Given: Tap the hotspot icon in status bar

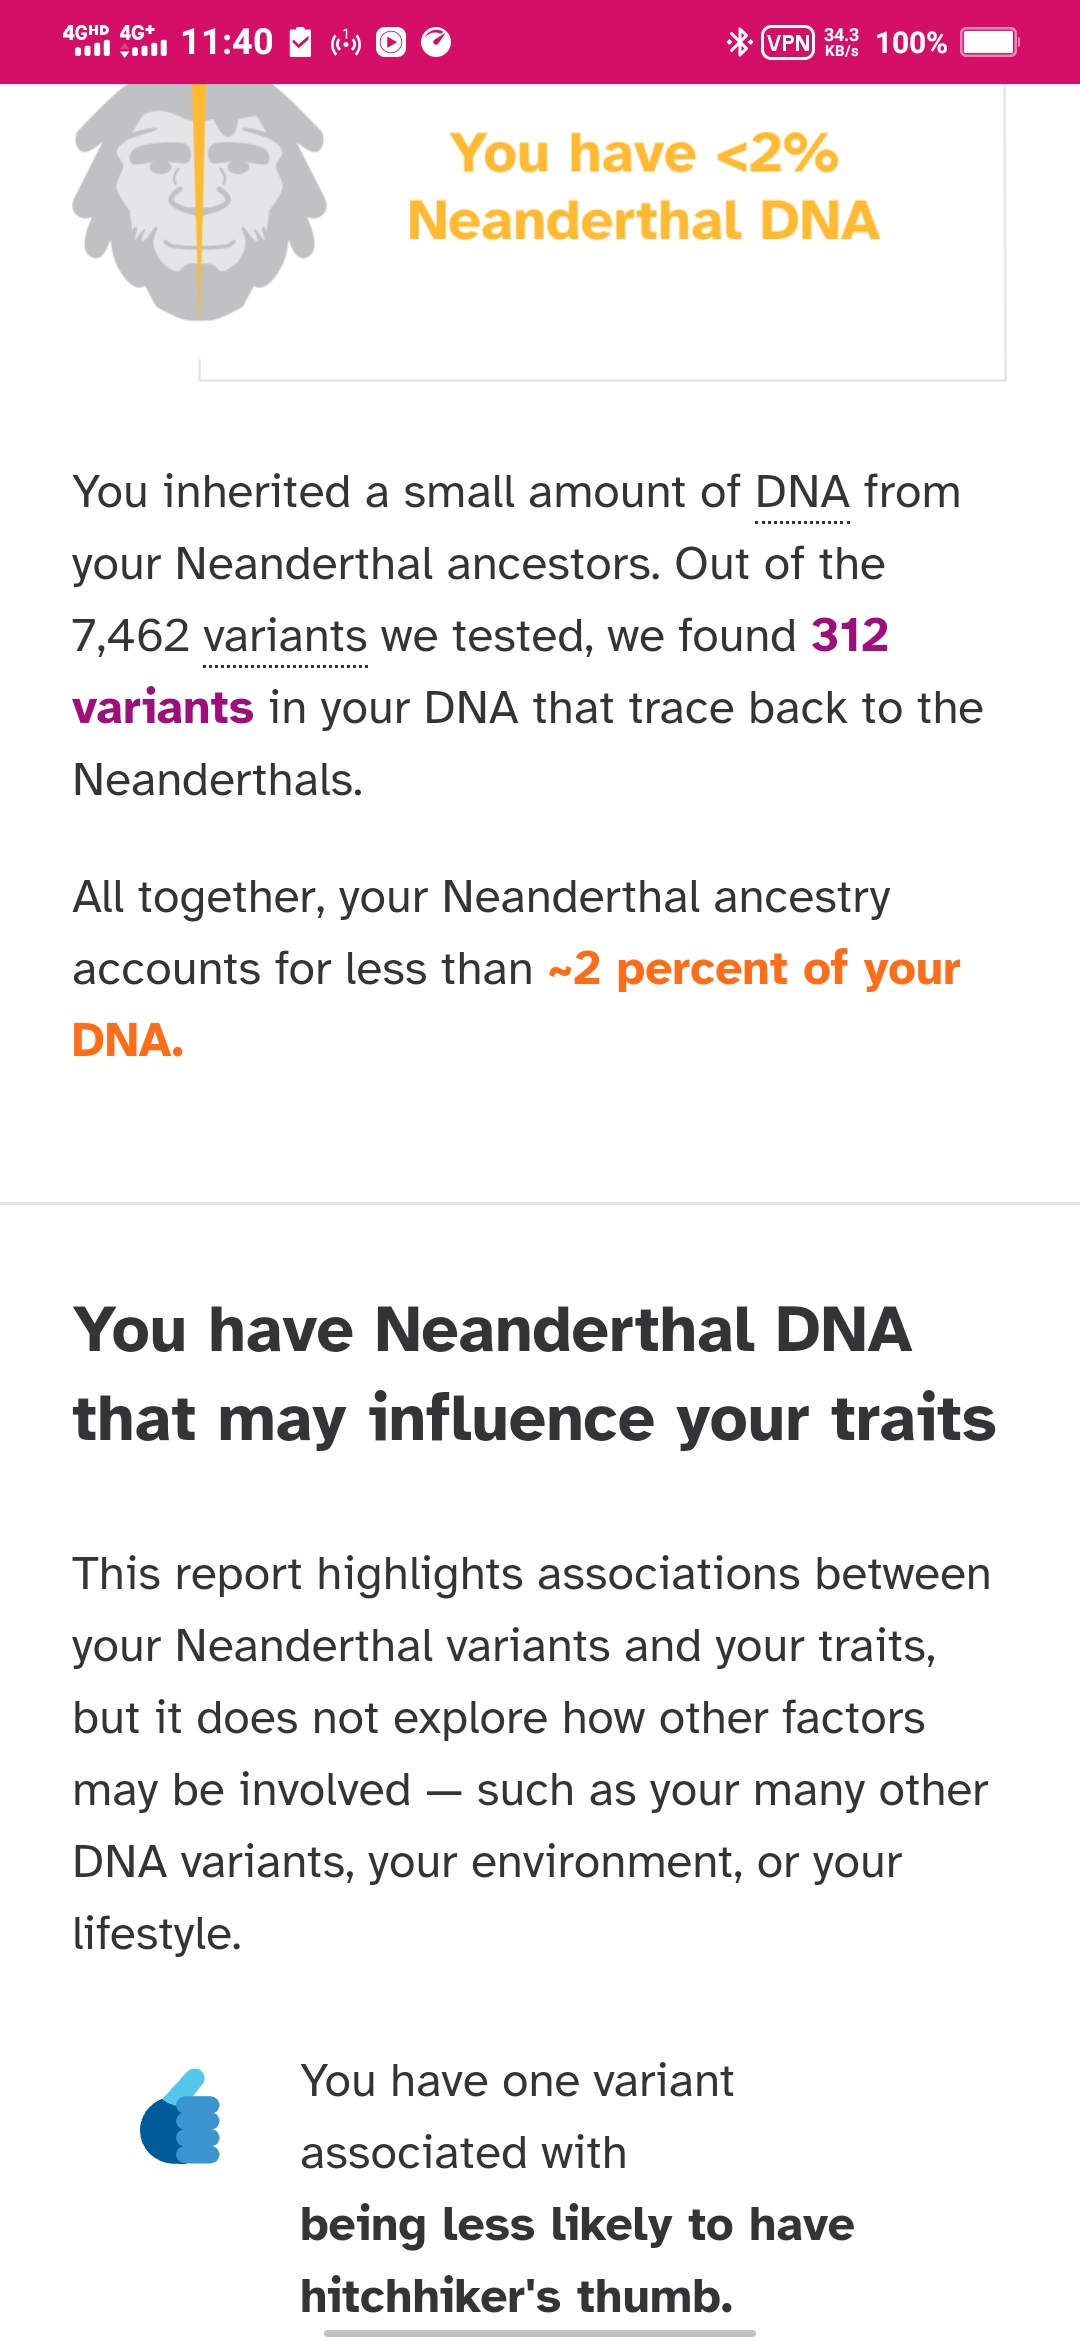Looking at the screenshot, I should (346, 42).
